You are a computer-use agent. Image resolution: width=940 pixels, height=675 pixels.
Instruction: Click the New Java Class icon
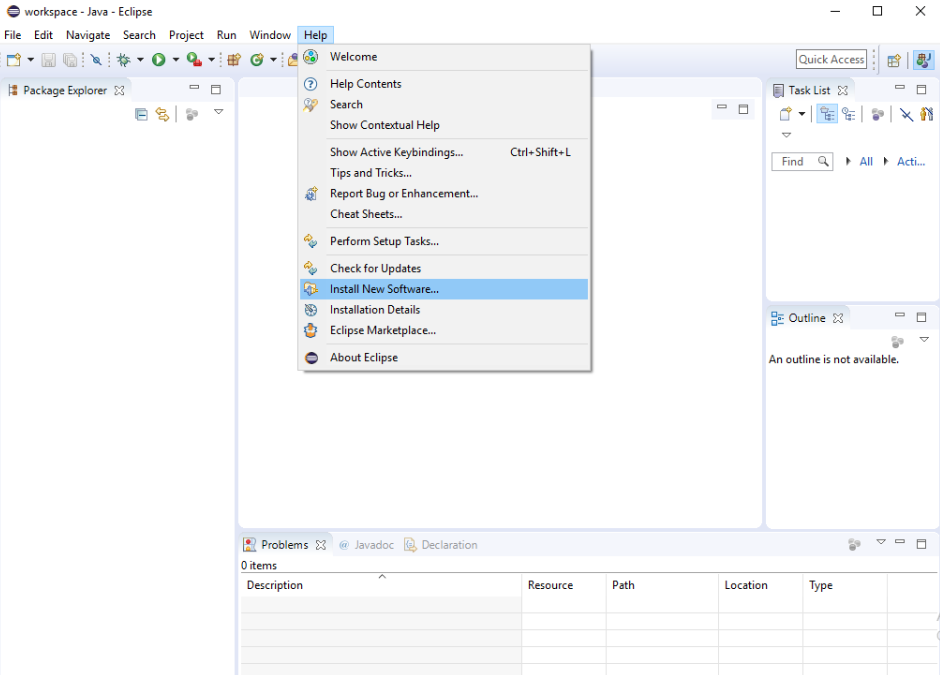[x=257, y=59]
